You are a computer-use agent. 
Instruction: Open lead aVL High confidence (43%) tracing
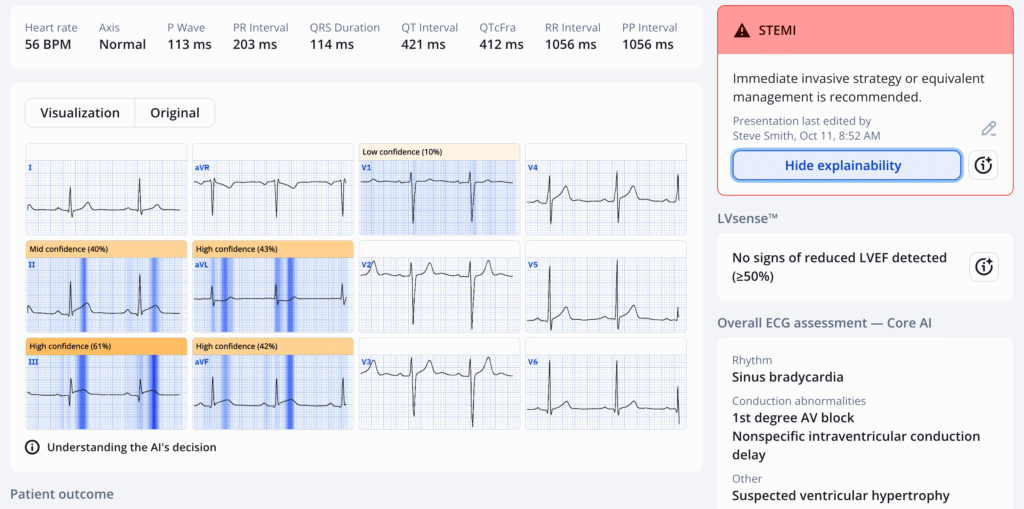[x=273, y=294]
